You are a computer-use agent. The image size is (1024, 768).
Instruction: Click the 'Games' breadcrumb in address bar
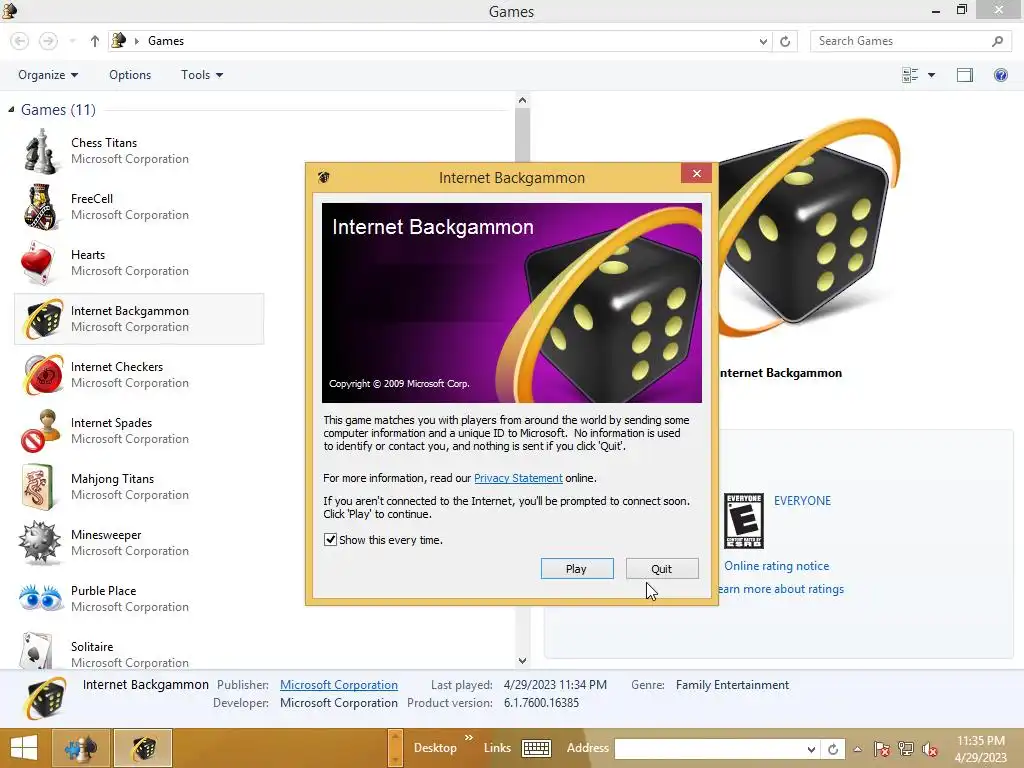click(166, 41)
